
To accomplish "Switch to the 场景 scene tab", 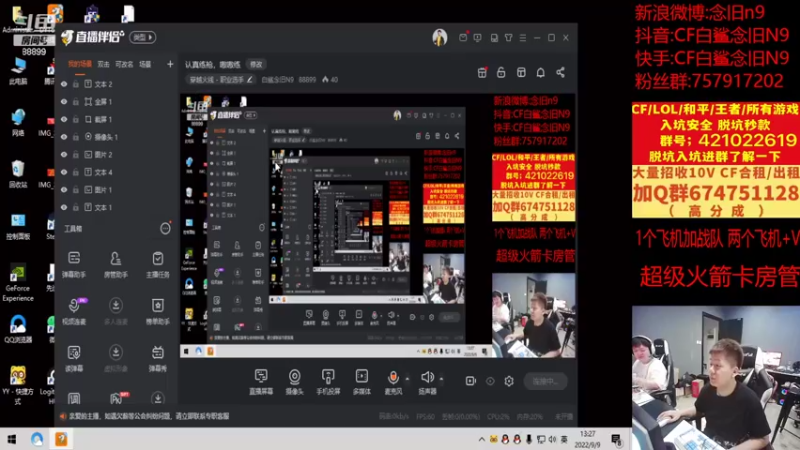I will tap(145, 64).
